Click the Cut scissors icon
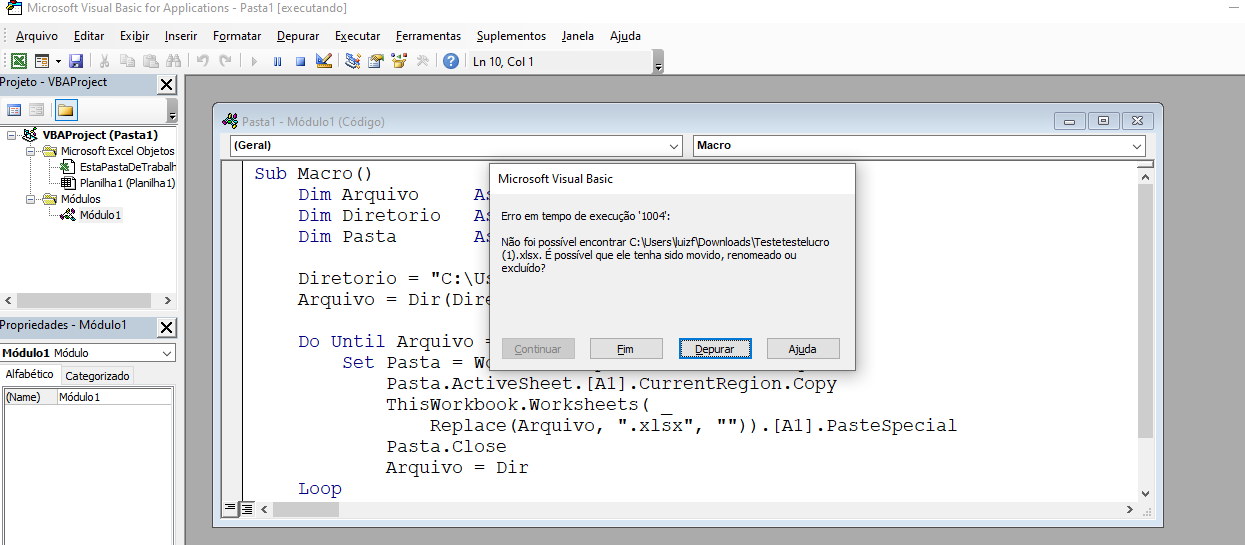1245x545 pixels. tap(104, 61)
